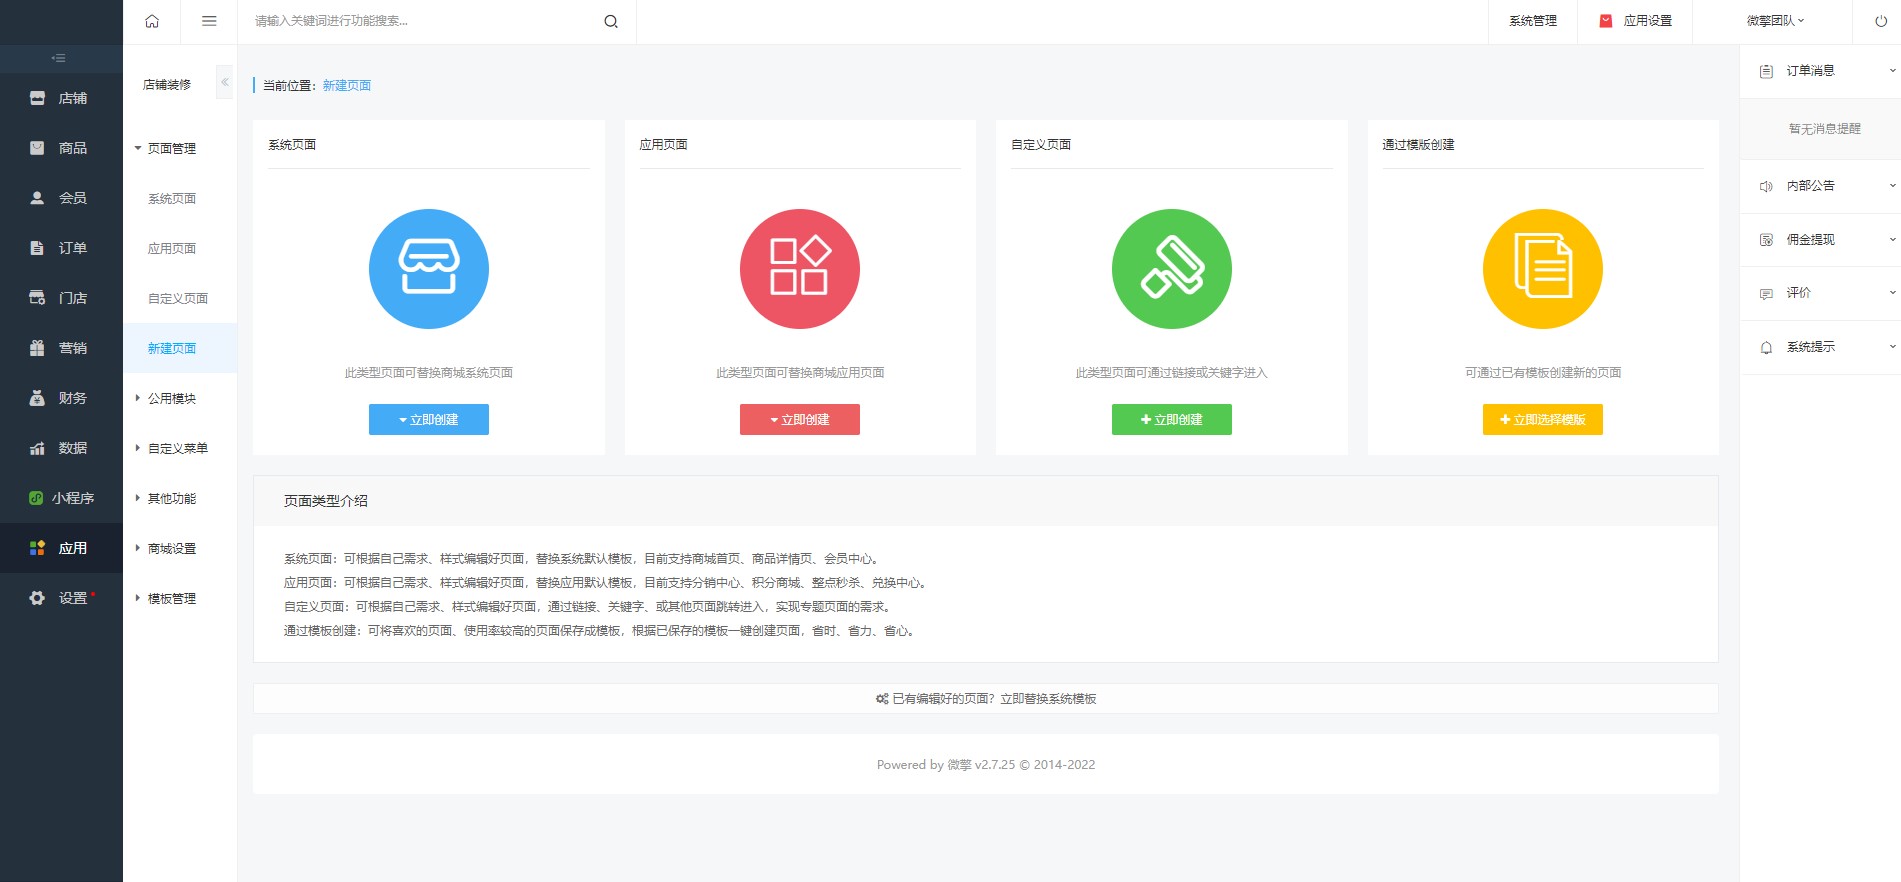Expand the 自定义菜单 tree section
Screen dimensions: 1901x882
click(177, 448)
